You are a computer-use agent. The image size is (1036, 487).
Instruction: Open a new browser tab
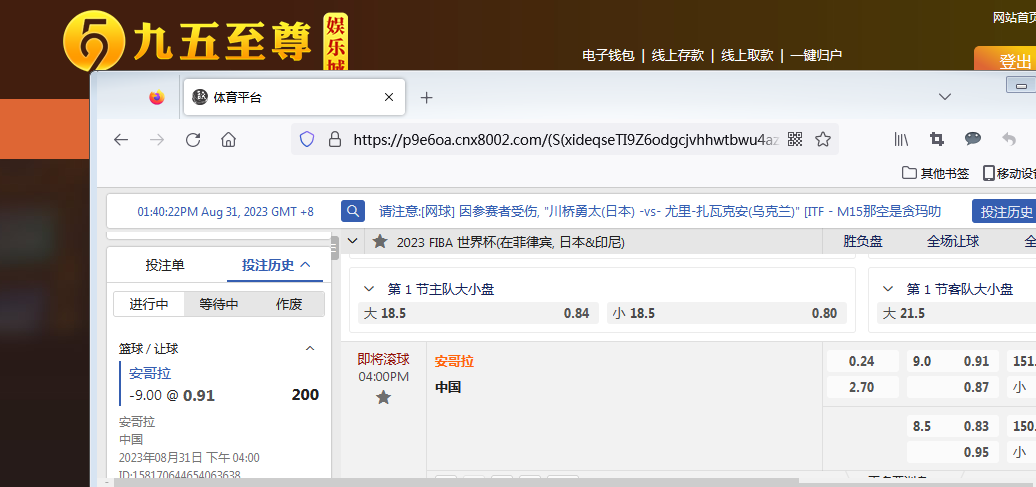[x=426, y=98]
